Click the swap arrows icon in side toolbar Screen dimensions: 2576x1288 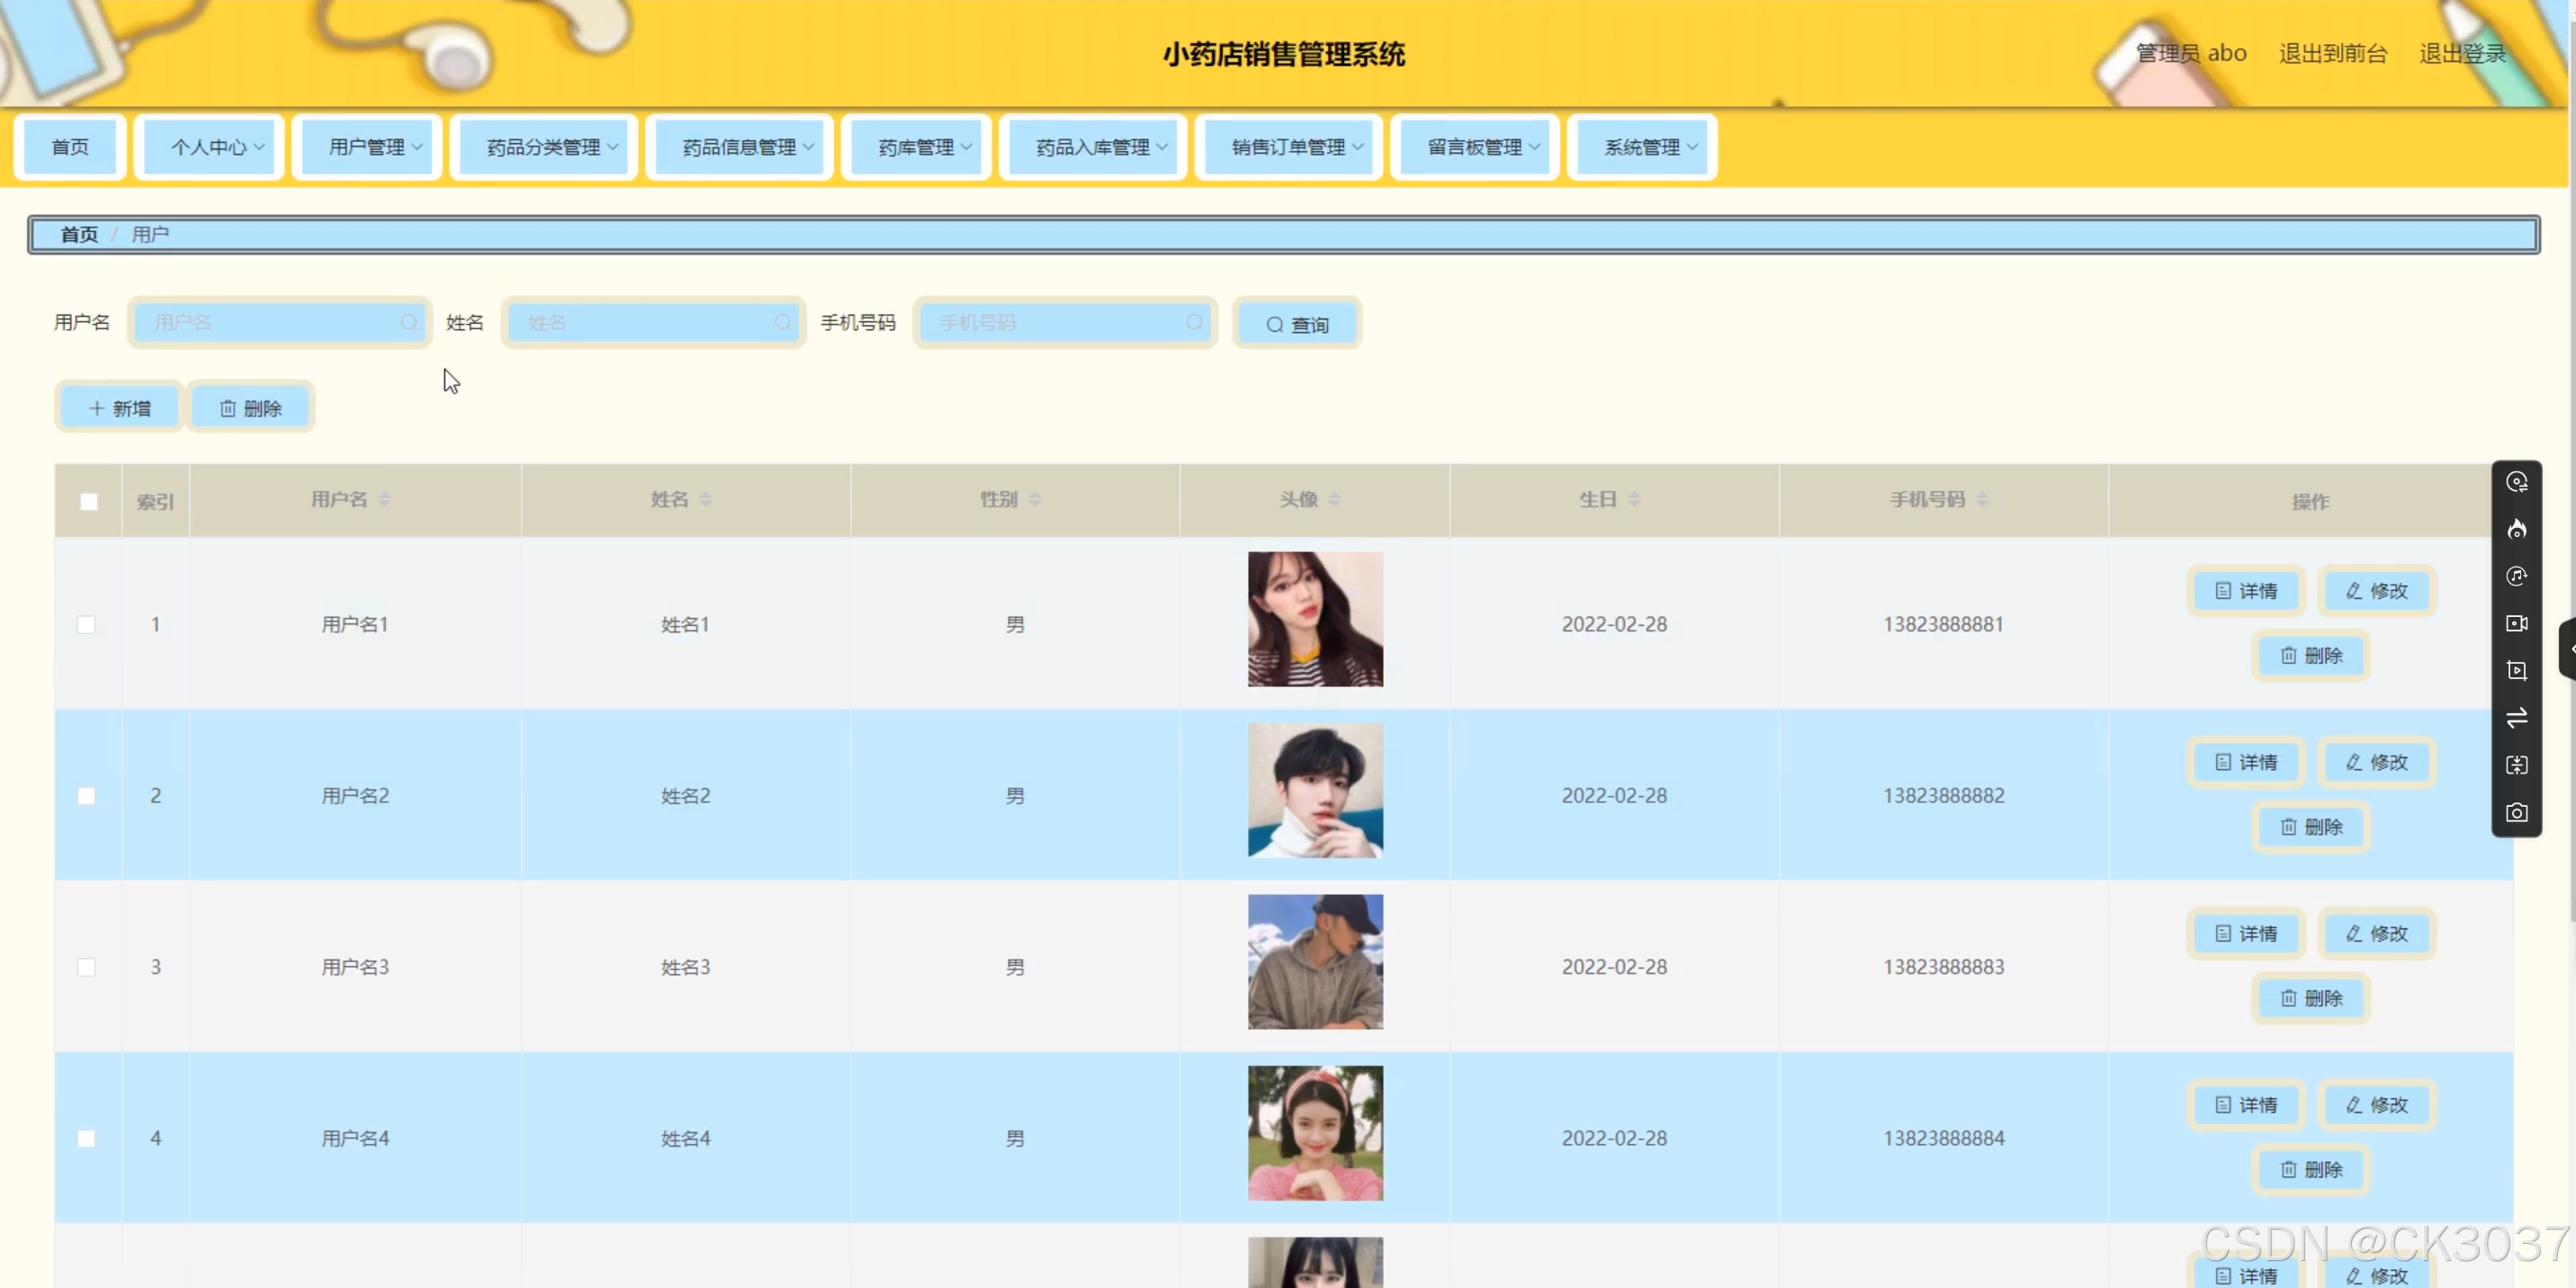pos(2516,718)
